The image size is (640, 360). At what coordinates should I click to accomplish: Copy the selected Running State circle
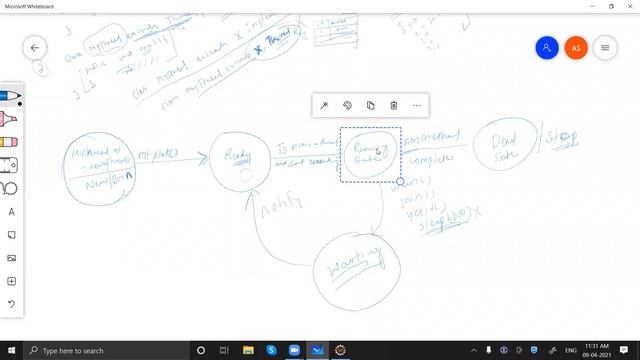click(370, 106)
